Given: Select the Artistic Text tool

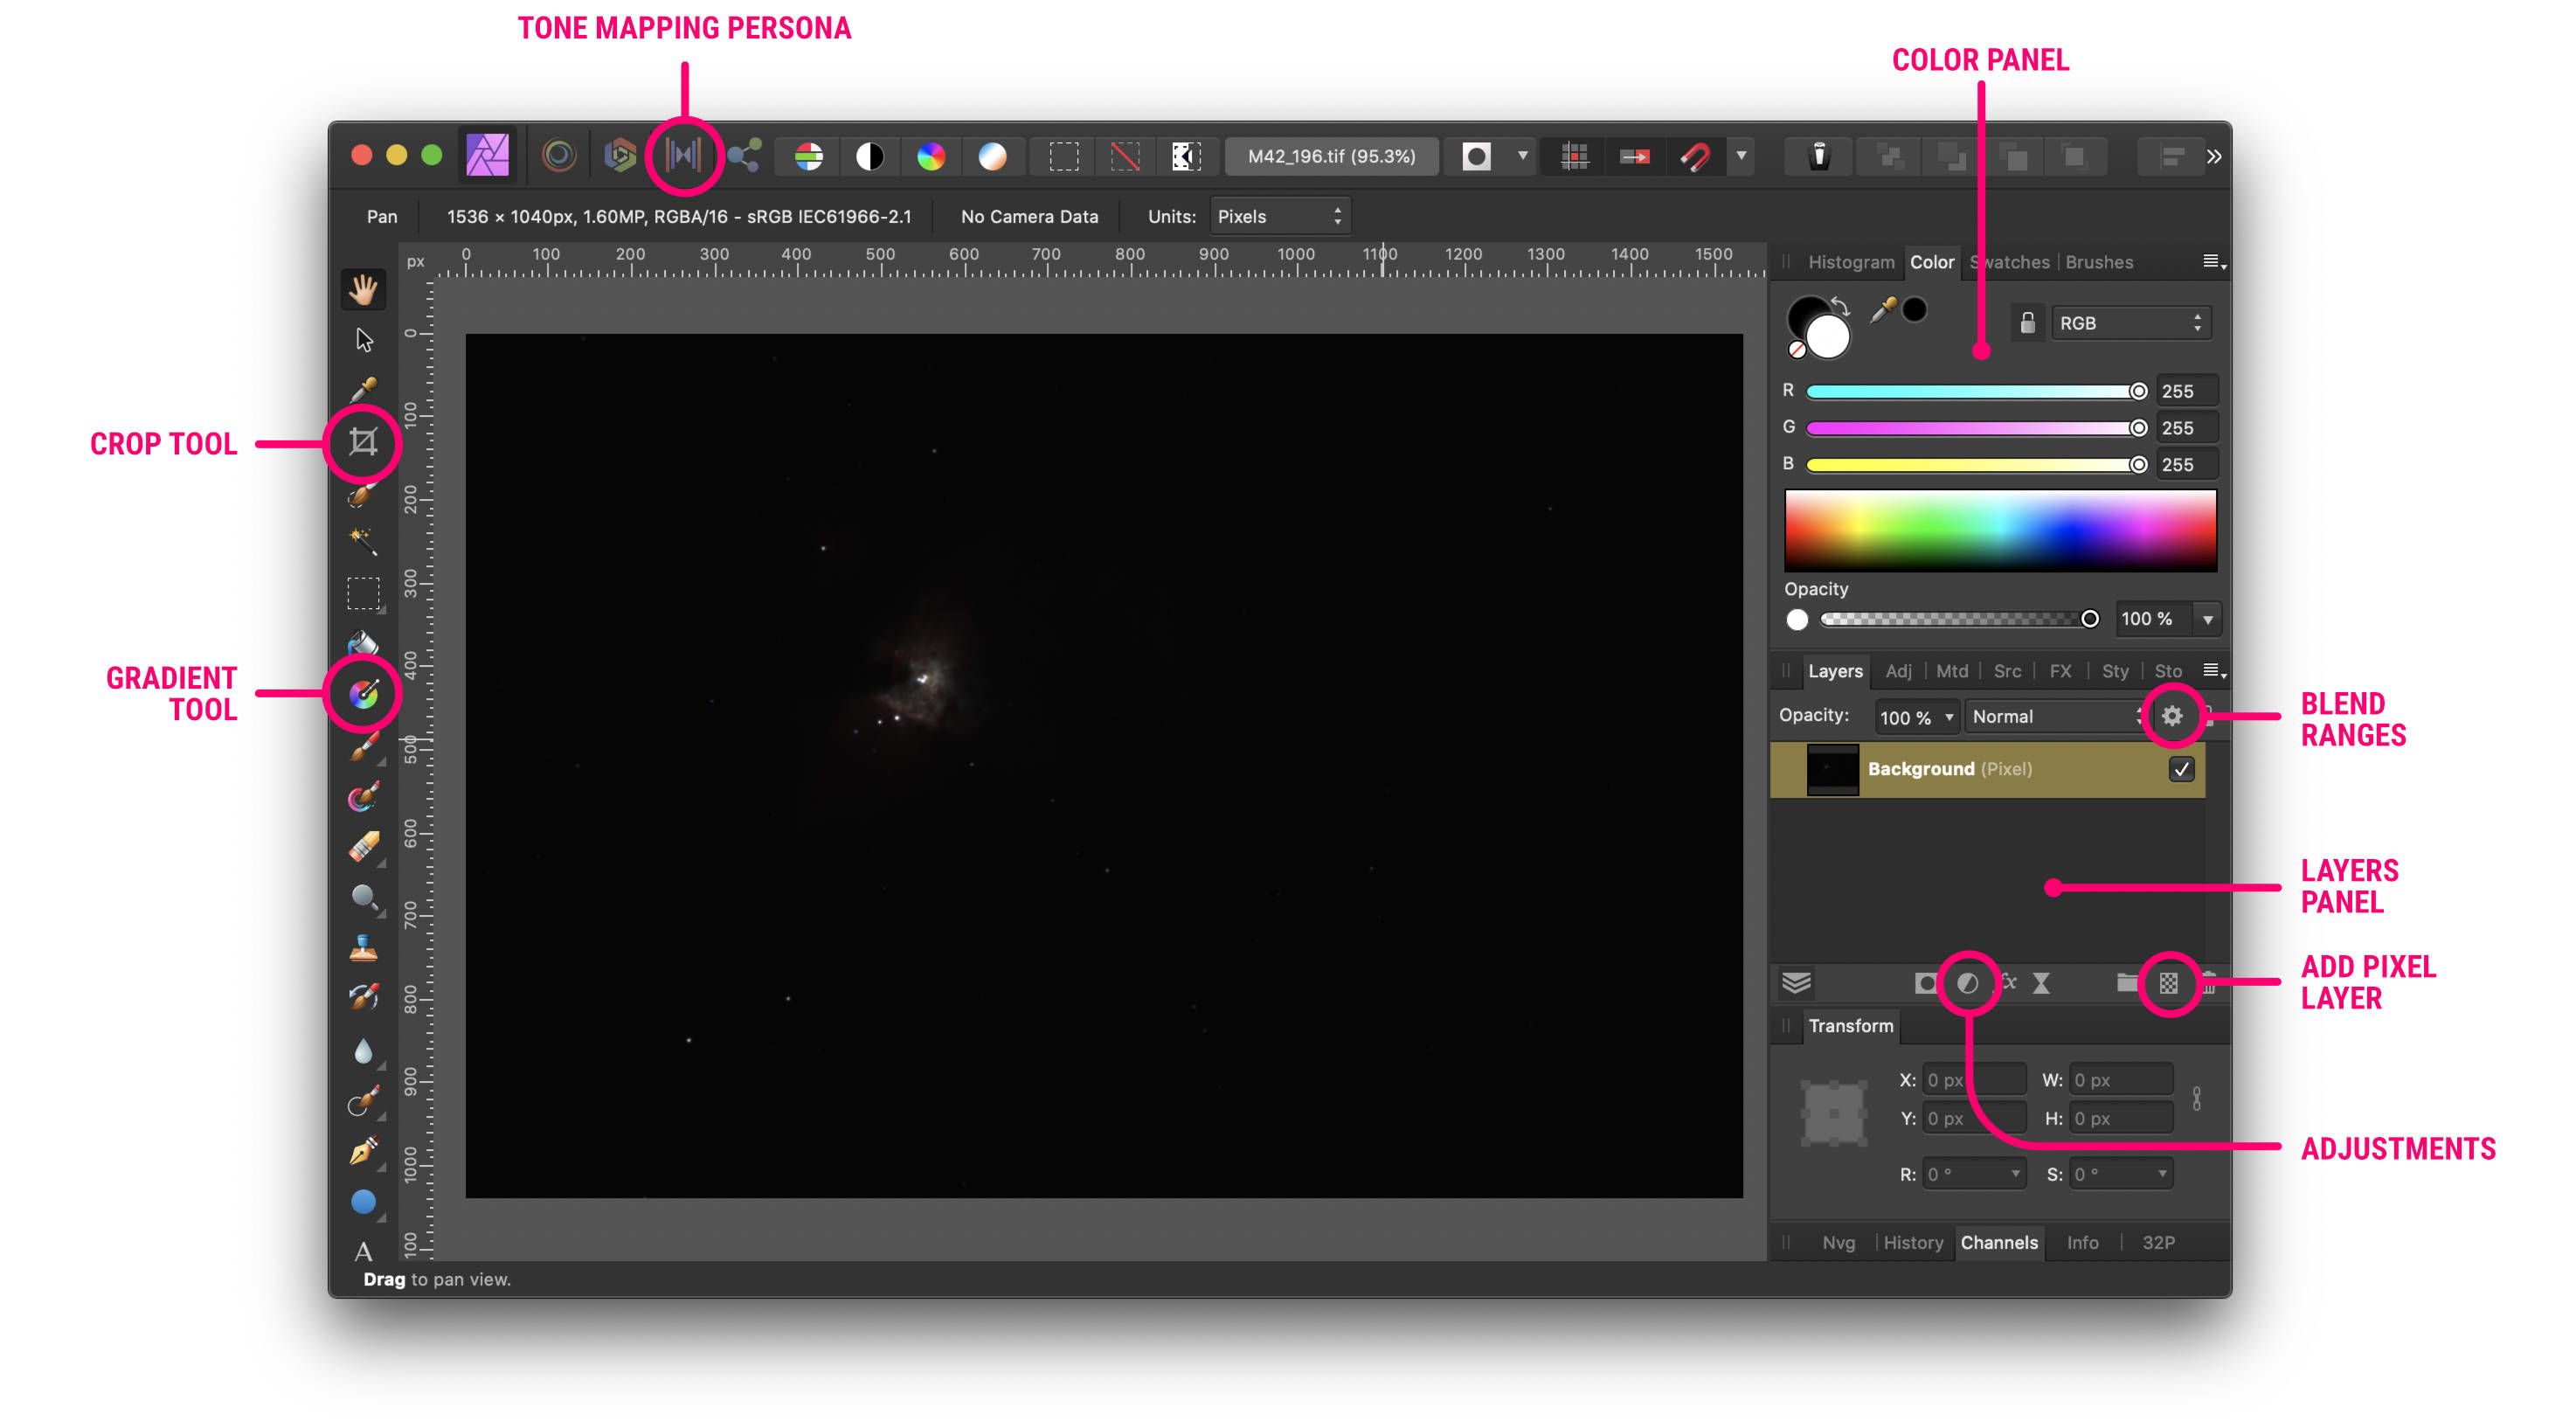Looking at the screenshot, I should click(x=363, y=1251).
